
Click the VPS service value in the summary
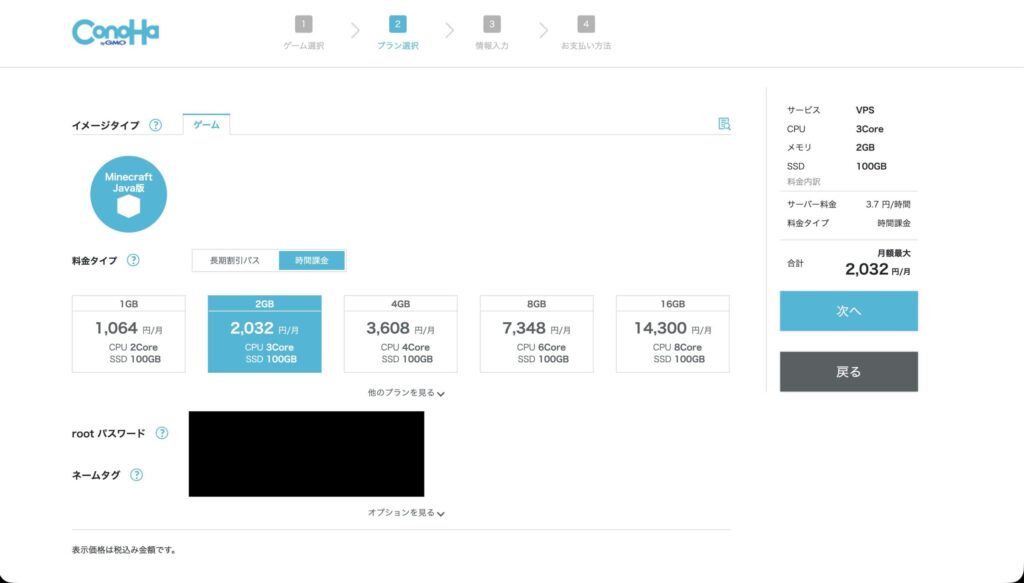(x=865, y=110)
